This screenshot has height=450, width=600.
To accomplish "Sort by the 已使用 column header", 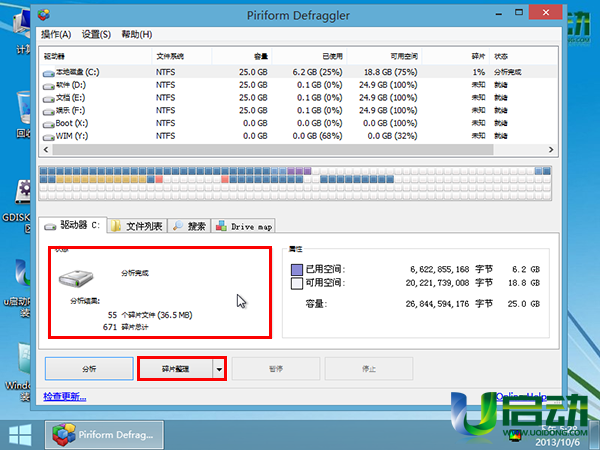I will 309,56.
